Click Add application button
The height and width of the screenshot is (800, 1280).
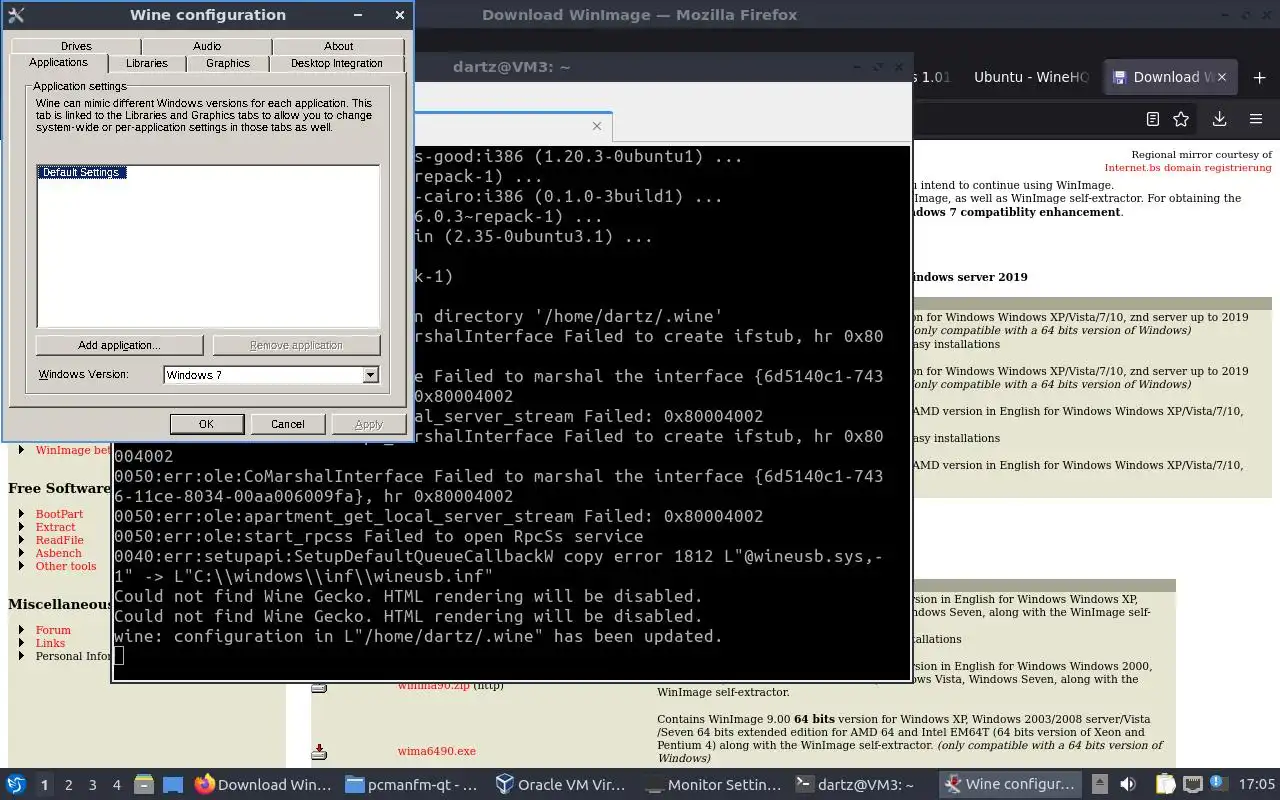point(119,345)
